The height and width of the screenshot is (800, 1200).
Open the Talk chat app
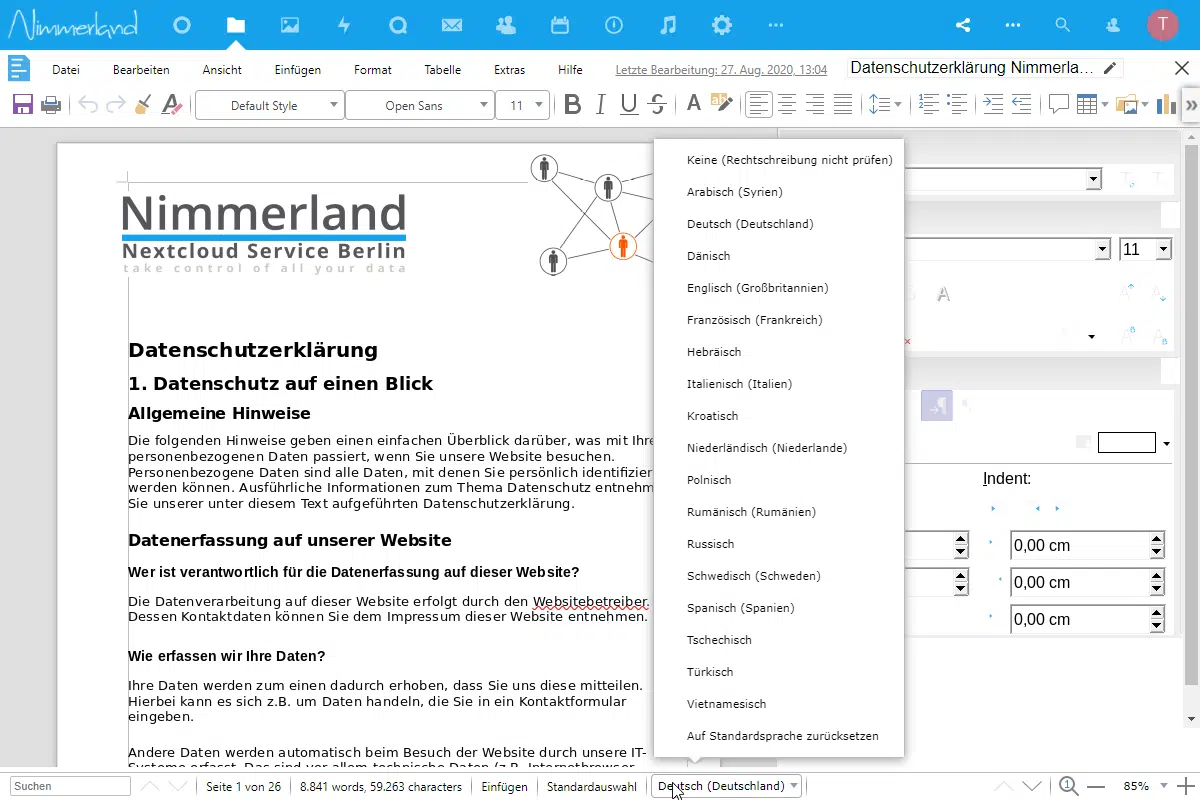click(x=398, y=25)
